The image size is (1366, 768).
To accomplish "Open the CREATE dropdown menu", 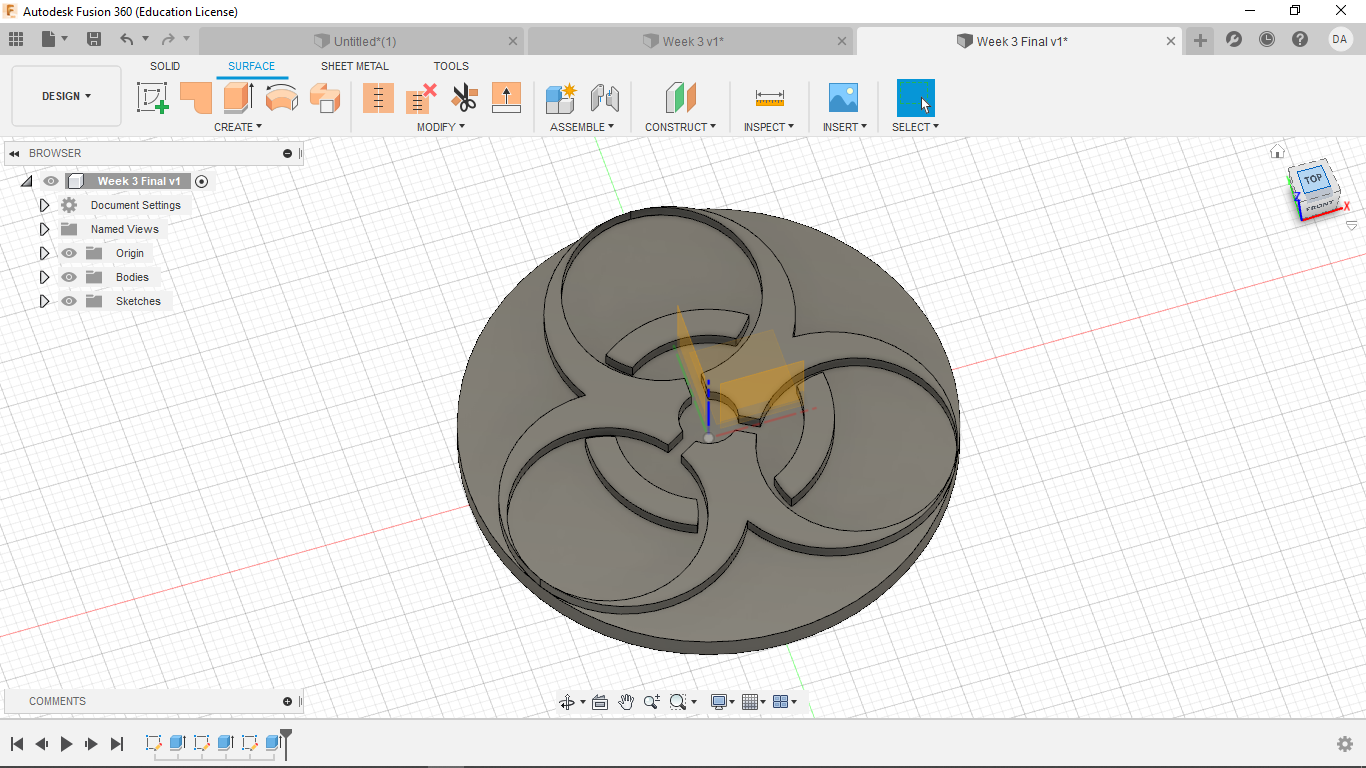I will point(238,127).
